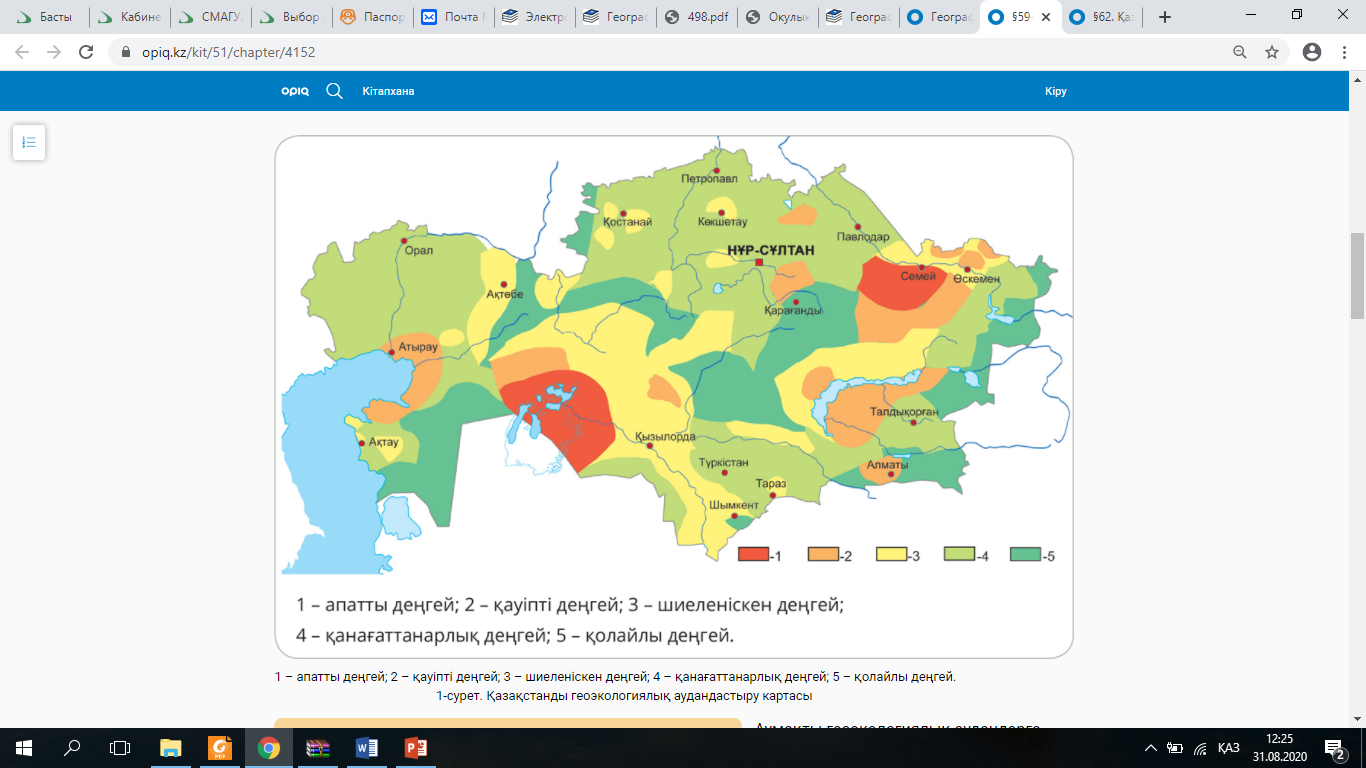Screen dimensions: 1366x768
Task: Bookmark this page with star icon
Action: (x=1272, y=52)
